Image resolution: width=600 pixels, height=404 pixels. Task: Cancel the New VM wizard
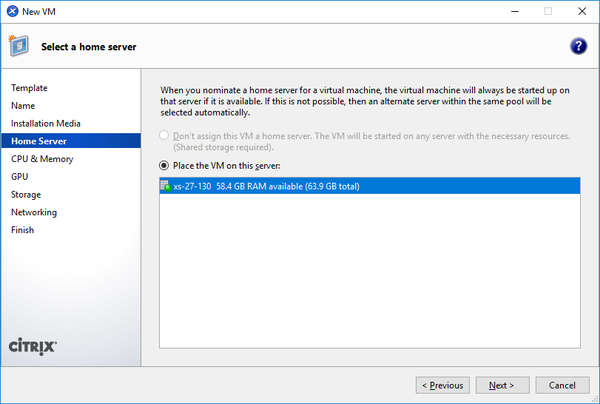(x=562, y=385)
